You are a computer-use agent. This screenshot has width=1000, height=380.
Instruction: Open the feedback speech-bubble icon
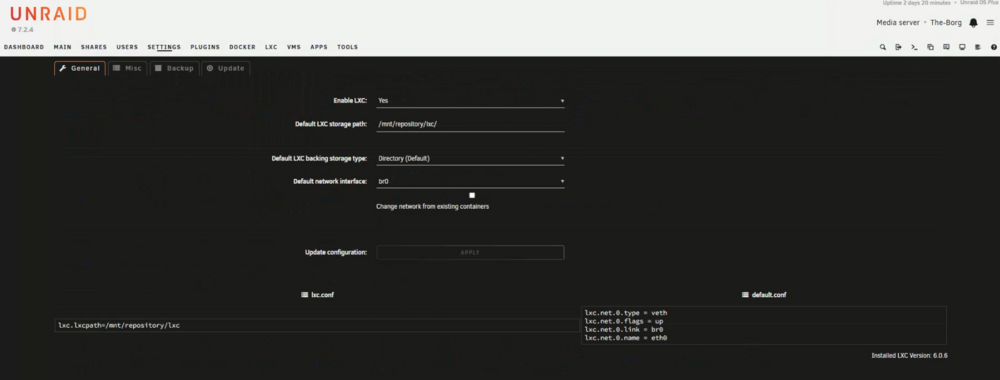tap(946, 47)
